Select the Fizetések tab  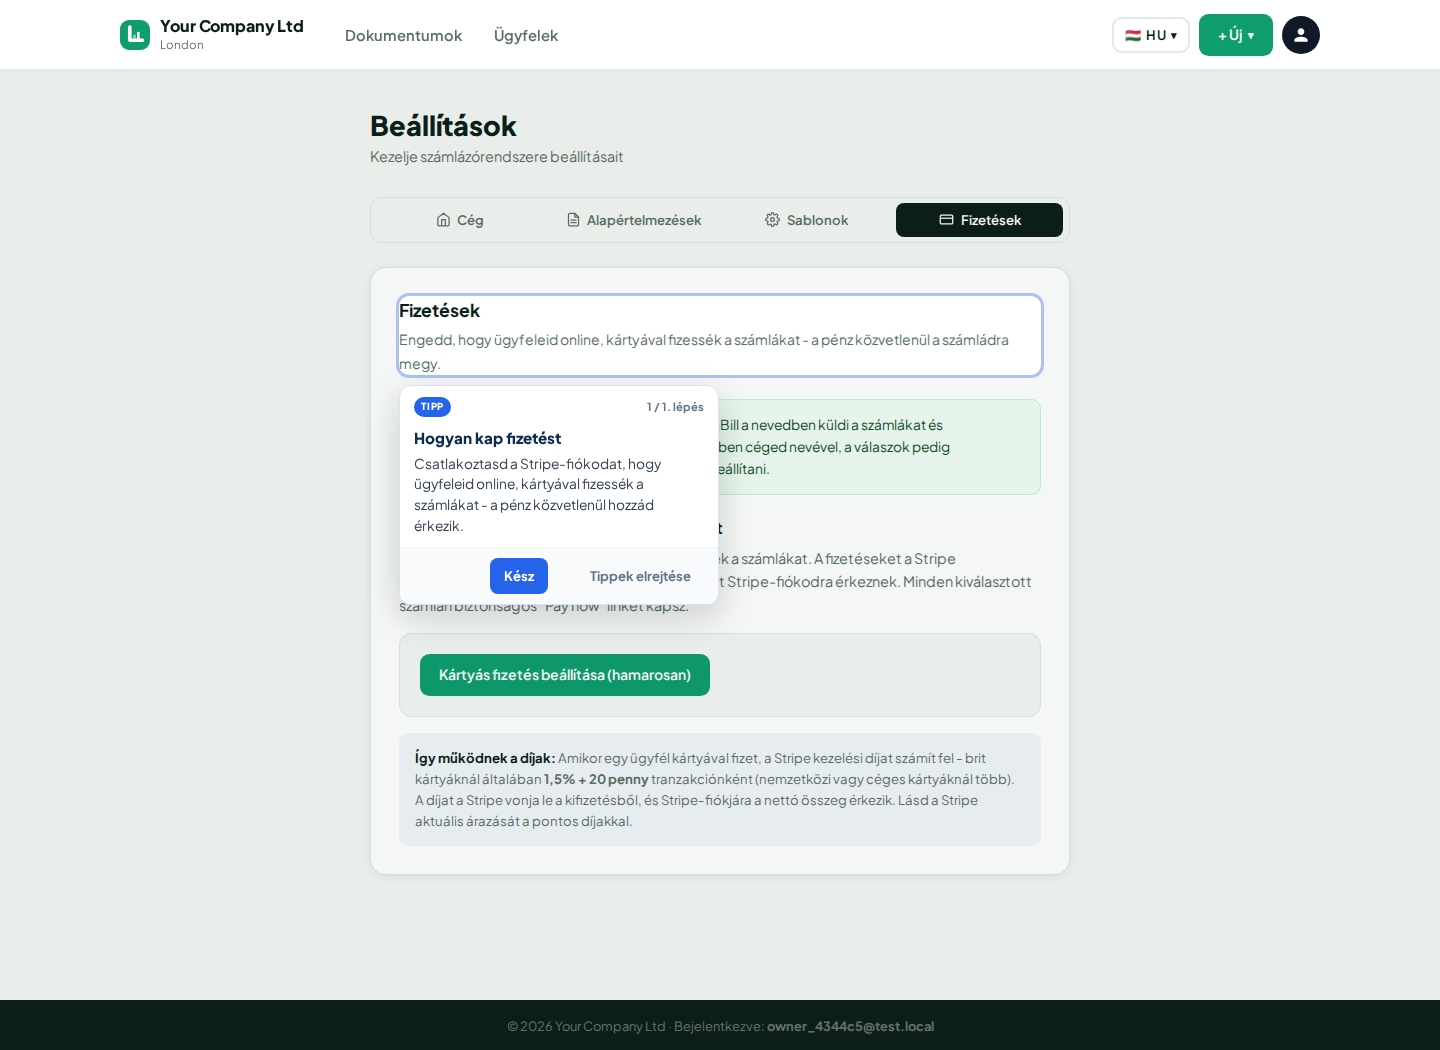979,220
